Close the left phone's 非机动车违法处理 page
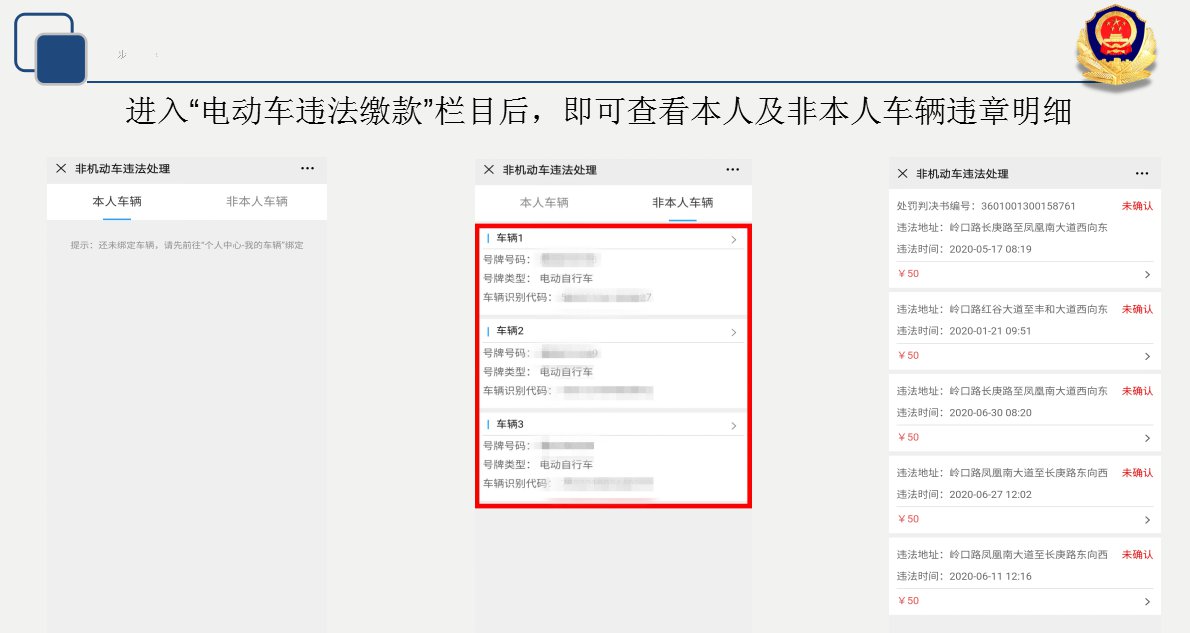 [61, 169]
